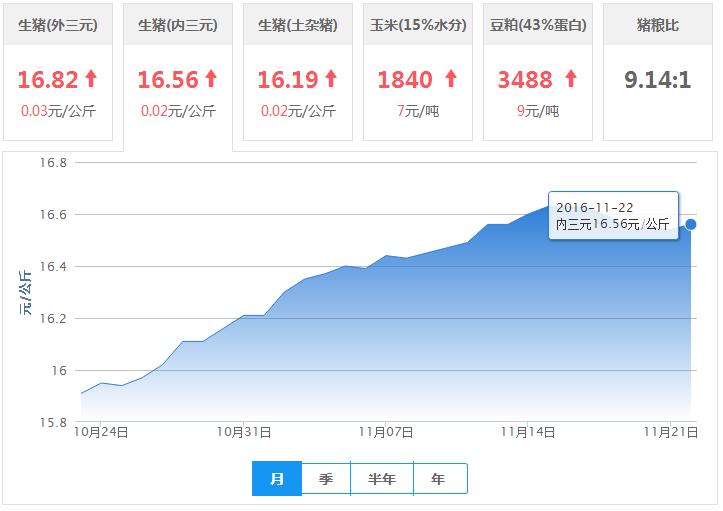Click the 16.4 y-axis label

coord(53,267)
